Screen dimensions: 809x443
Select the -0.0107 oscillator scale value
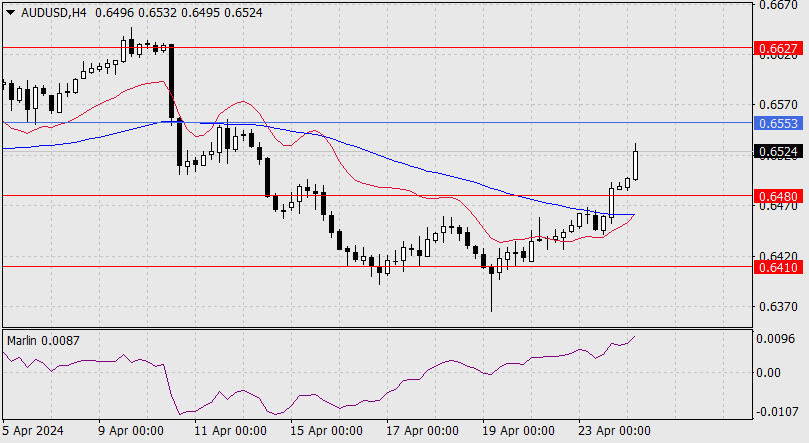776,412
